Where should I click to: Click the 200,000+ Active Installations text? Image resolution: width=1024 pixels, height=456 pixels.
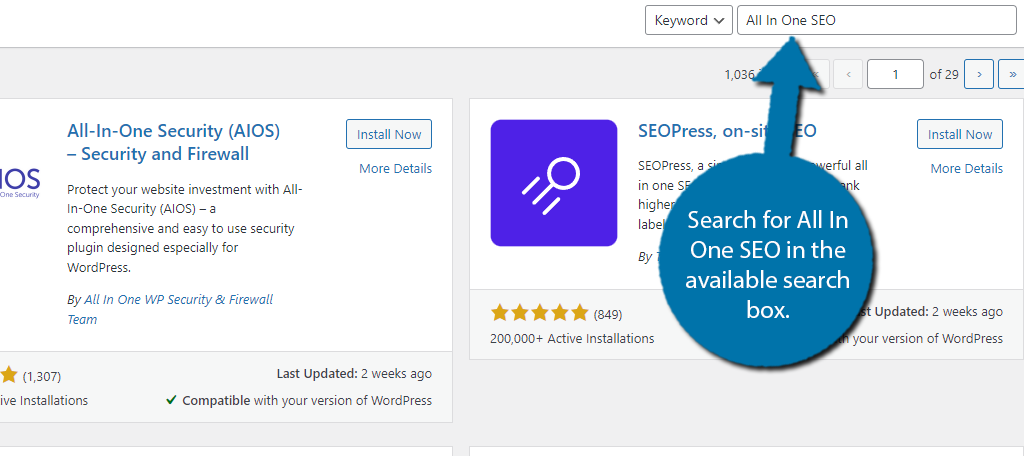pos(572,338)
